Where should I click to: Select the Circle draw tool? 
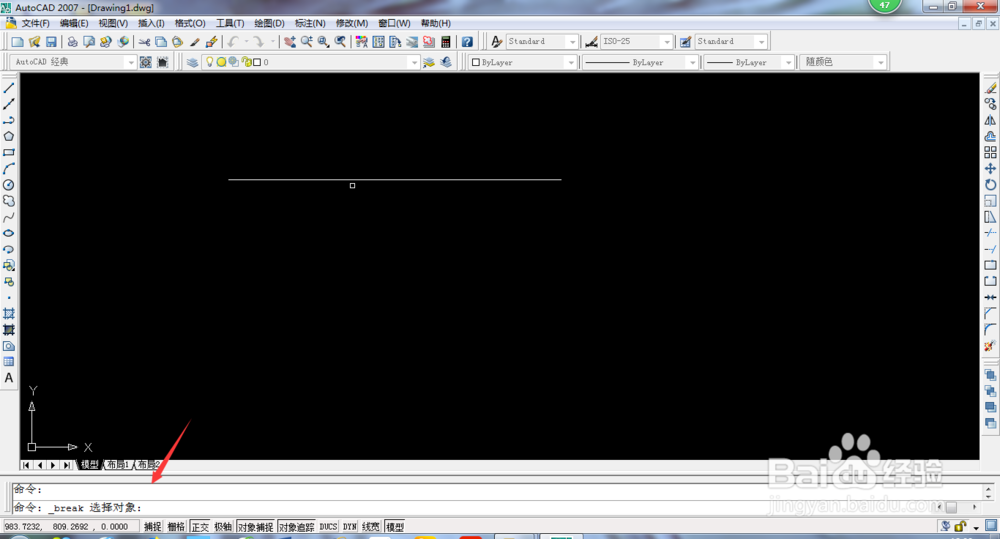9,185
